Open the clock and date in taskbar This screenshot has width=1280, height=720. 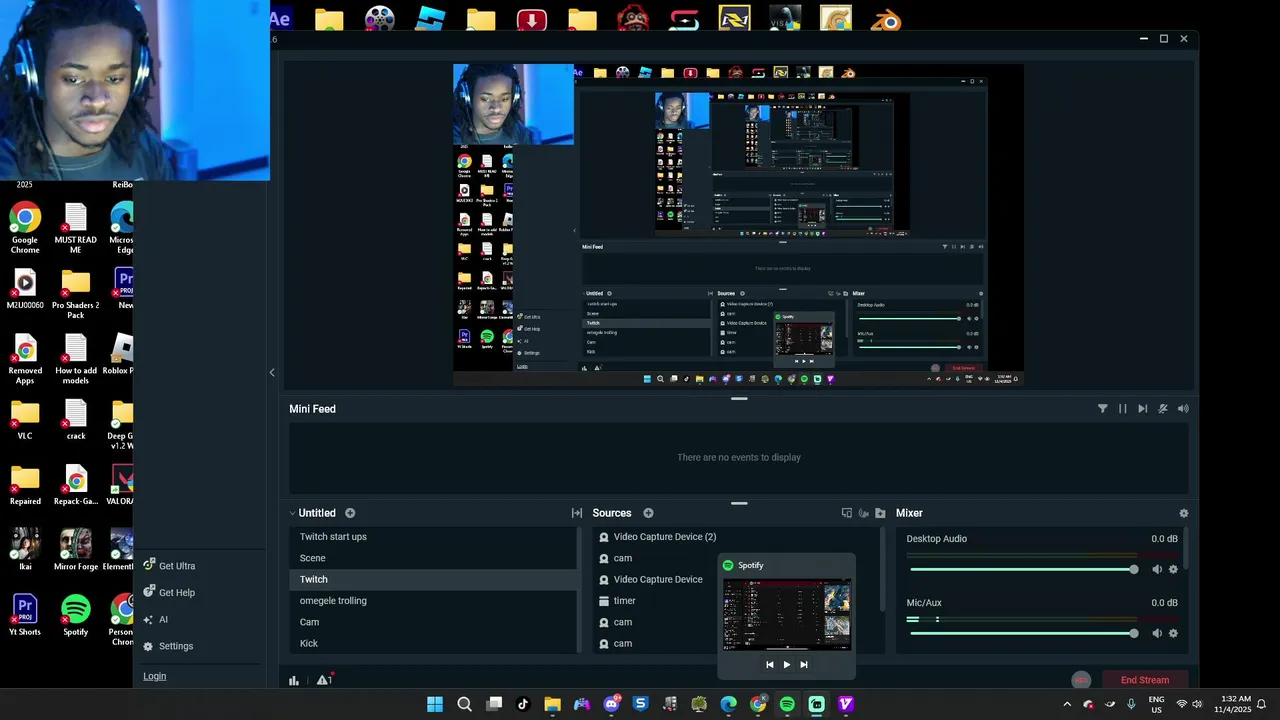coord(1233,704)
